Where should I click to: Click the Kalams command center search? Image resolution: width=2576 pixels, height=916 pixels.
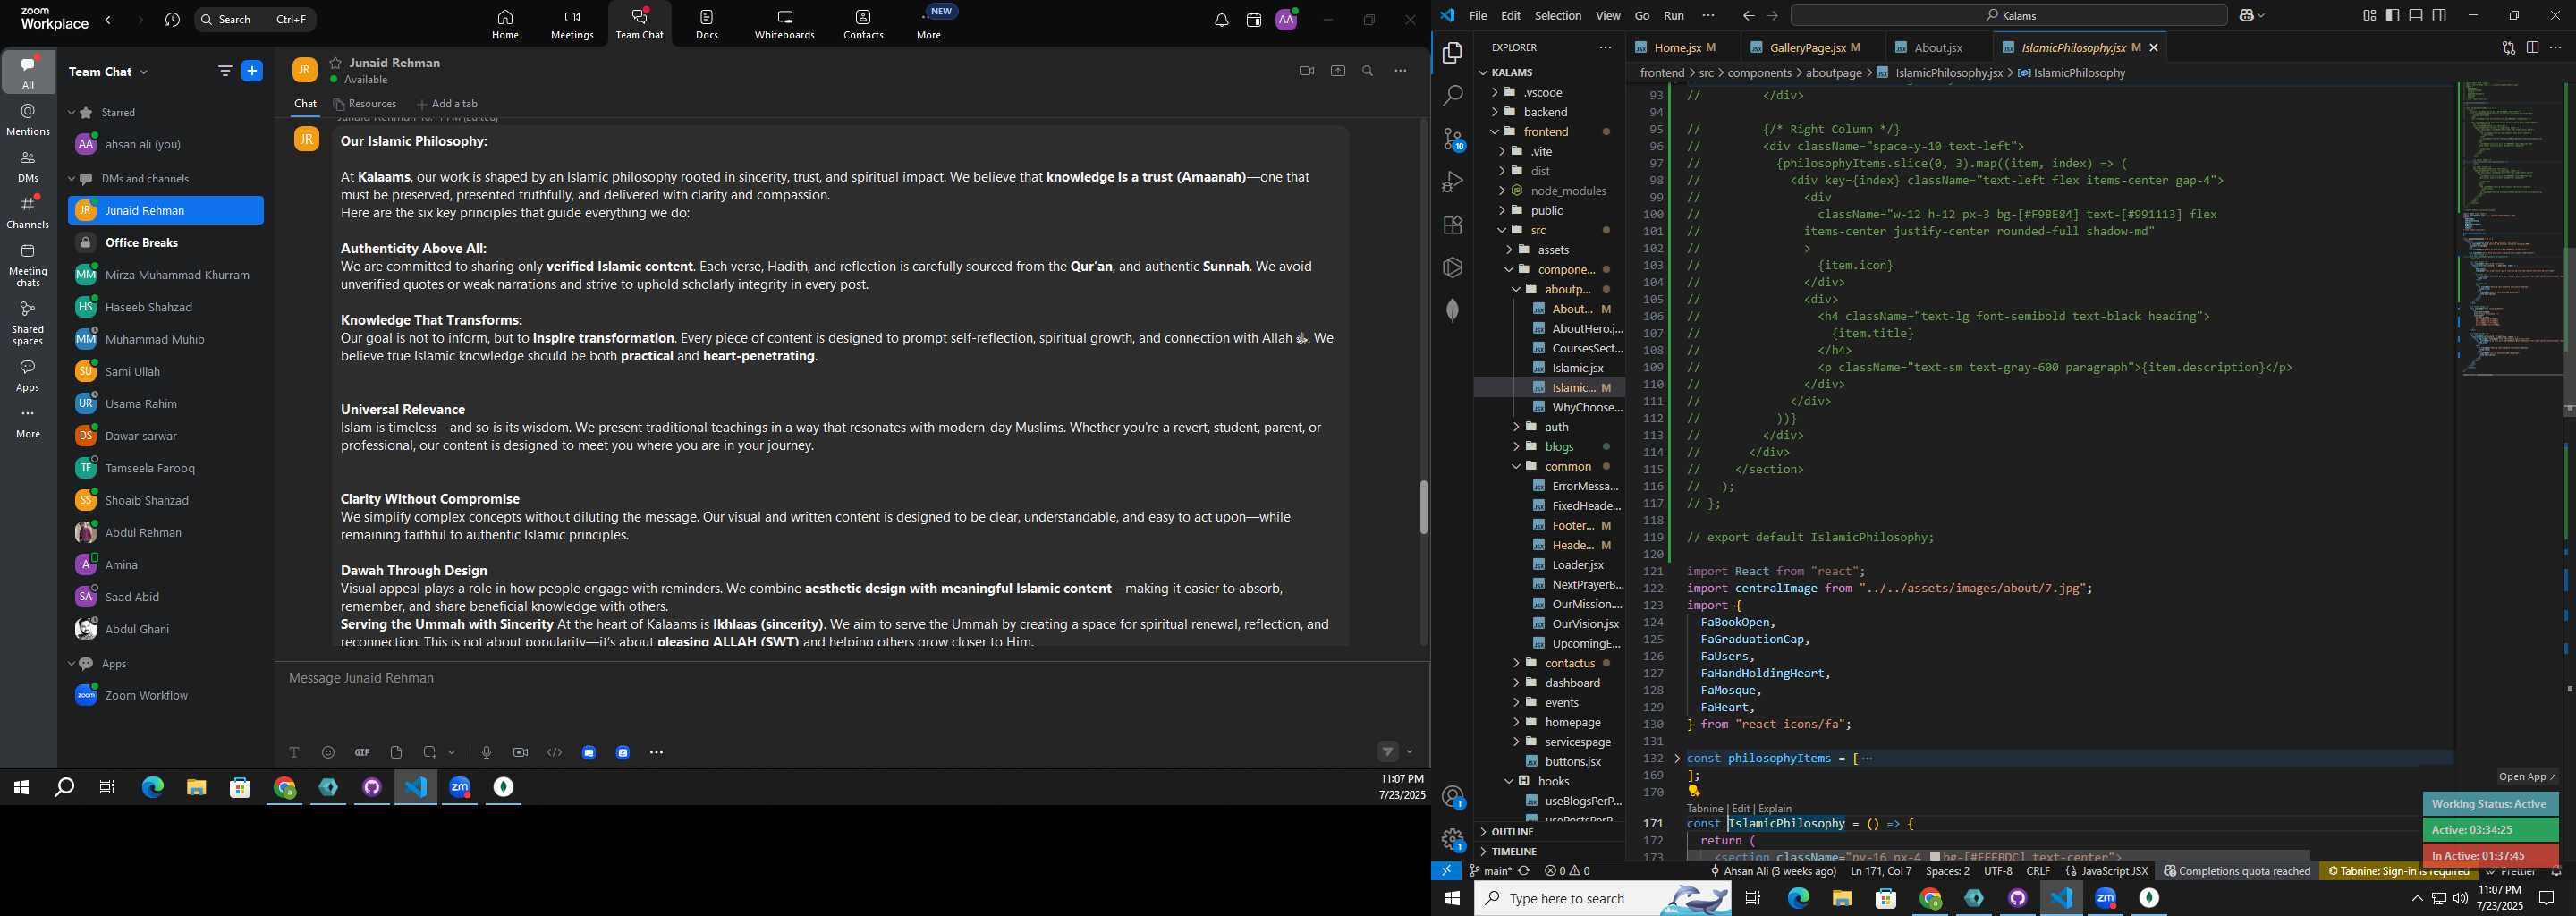(2009, 16)
